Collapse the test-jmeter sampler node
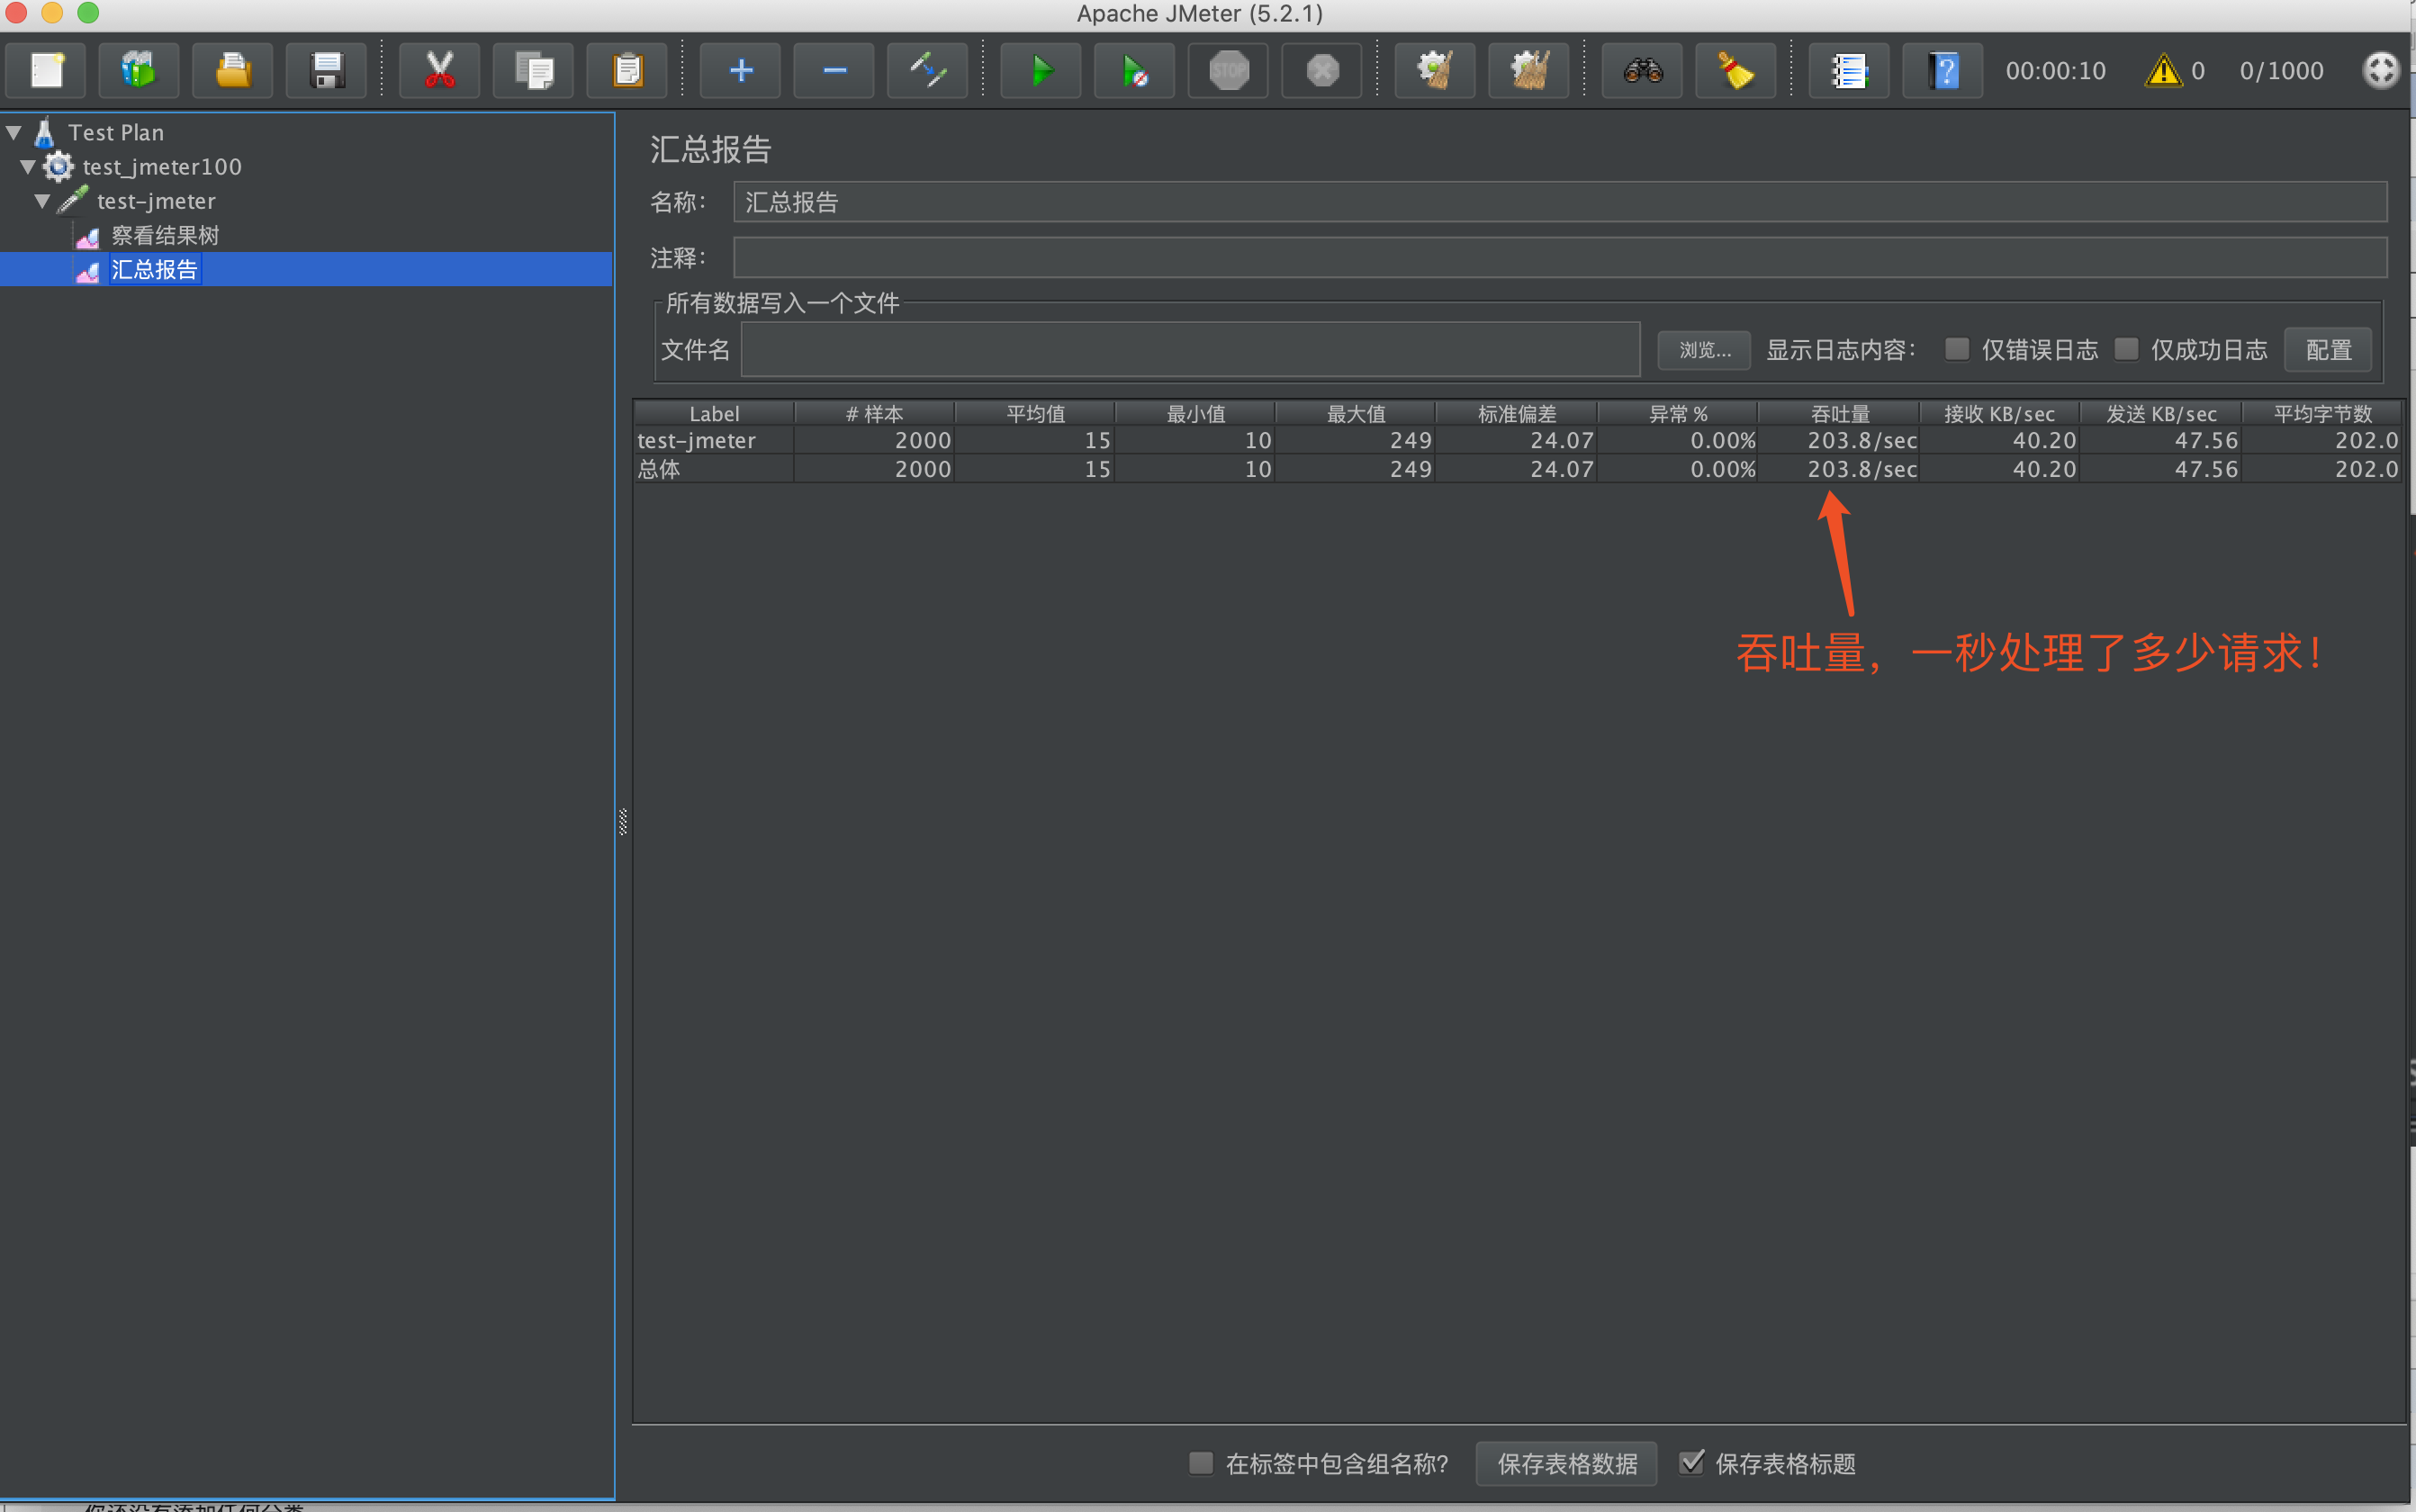 [42, 201]
